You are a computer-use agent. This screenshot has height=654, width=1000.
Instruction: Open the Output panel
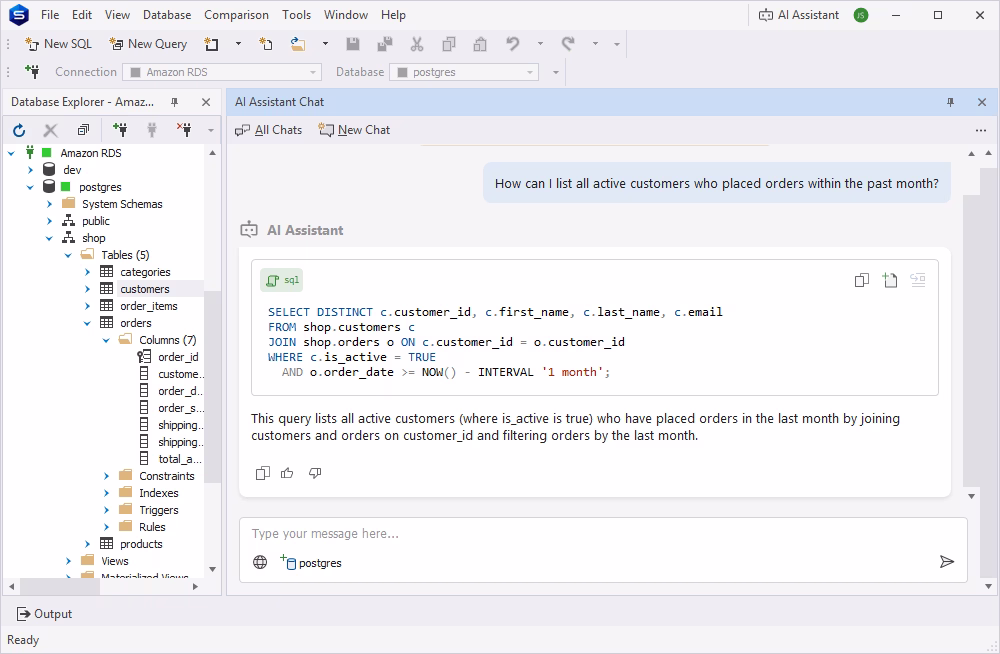[44, 614]
